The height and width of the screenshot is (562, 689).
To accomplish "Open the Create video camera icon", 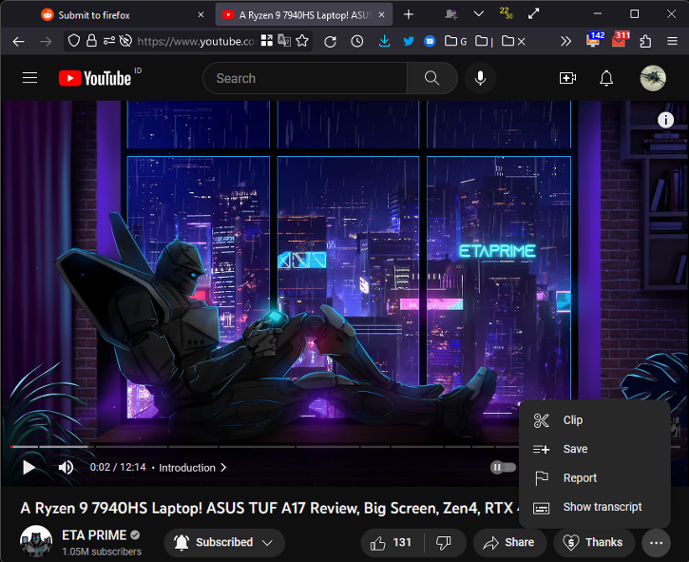I will pos(568,78).
